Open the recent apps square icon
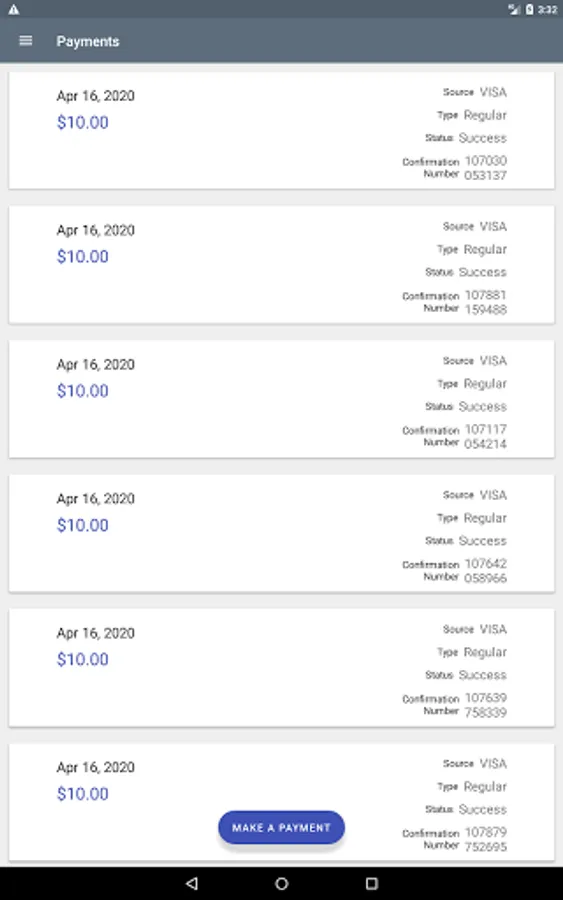The image size is (563, 900). pos(371,883)
